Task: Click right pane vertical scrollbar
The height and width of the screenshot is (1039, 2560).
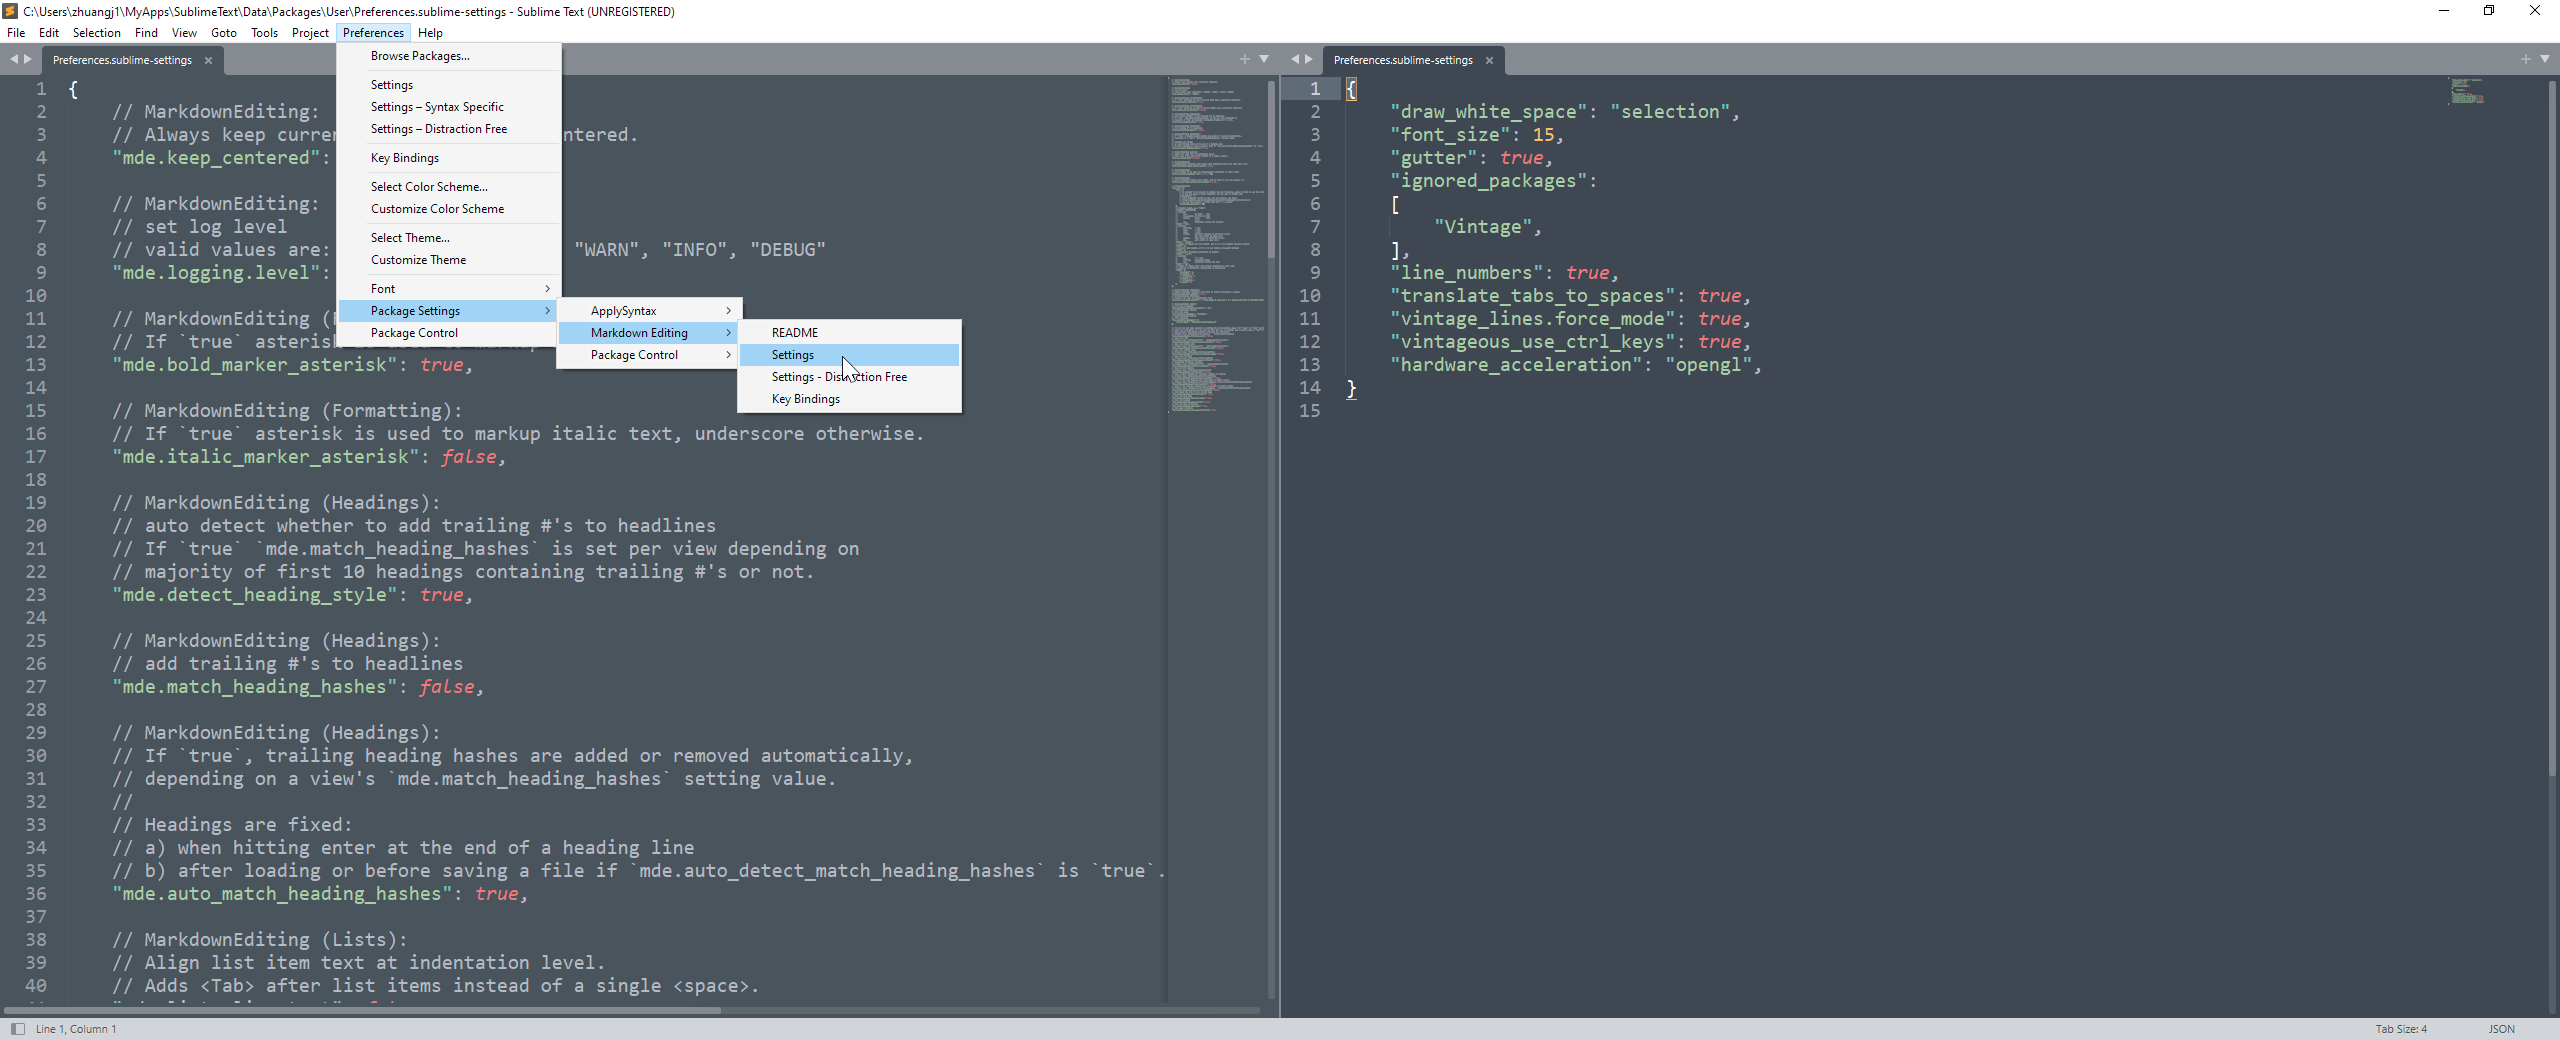Action: coord(2551,428)
